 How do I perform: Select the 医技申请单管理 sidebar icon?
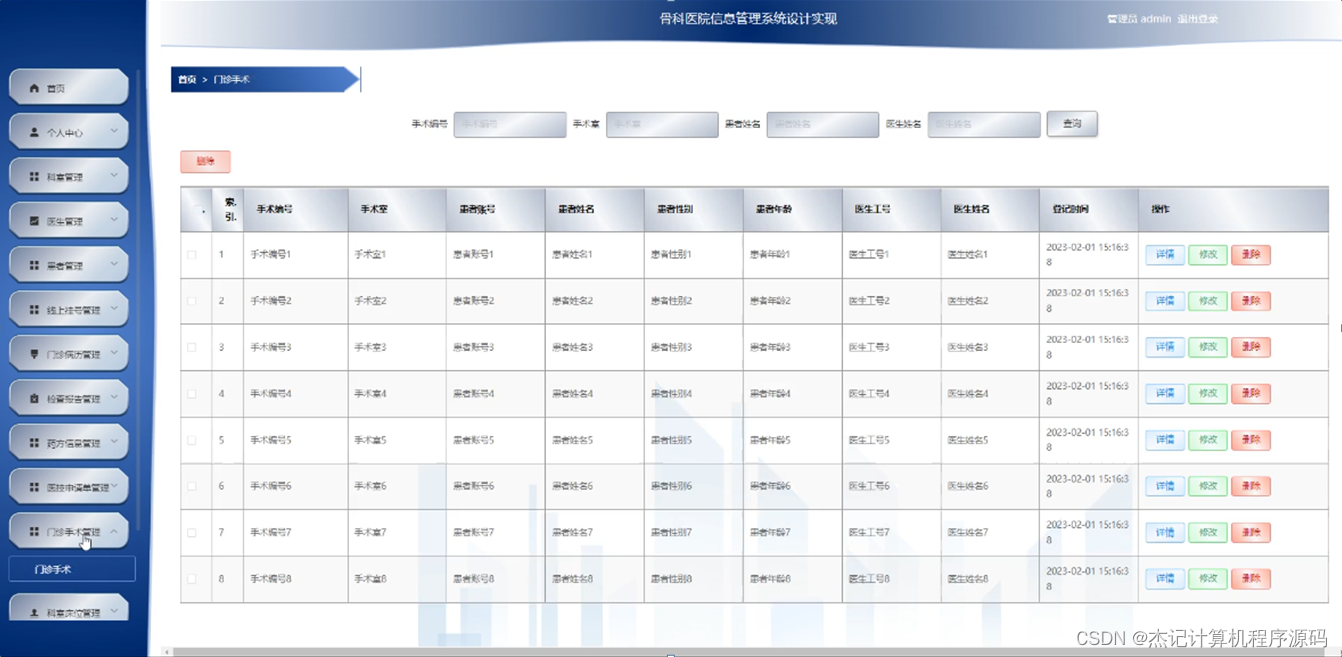[x=34, y=487]
